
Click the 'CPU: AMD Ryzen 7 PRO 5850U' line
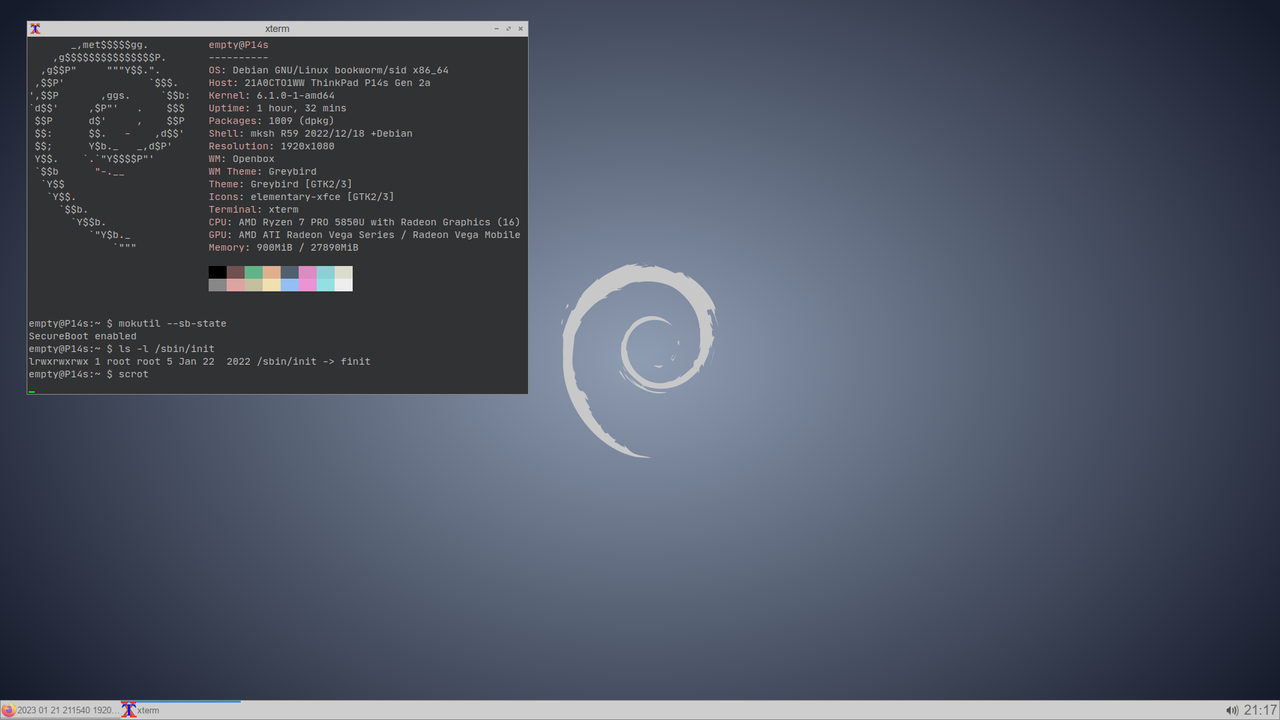364,222
